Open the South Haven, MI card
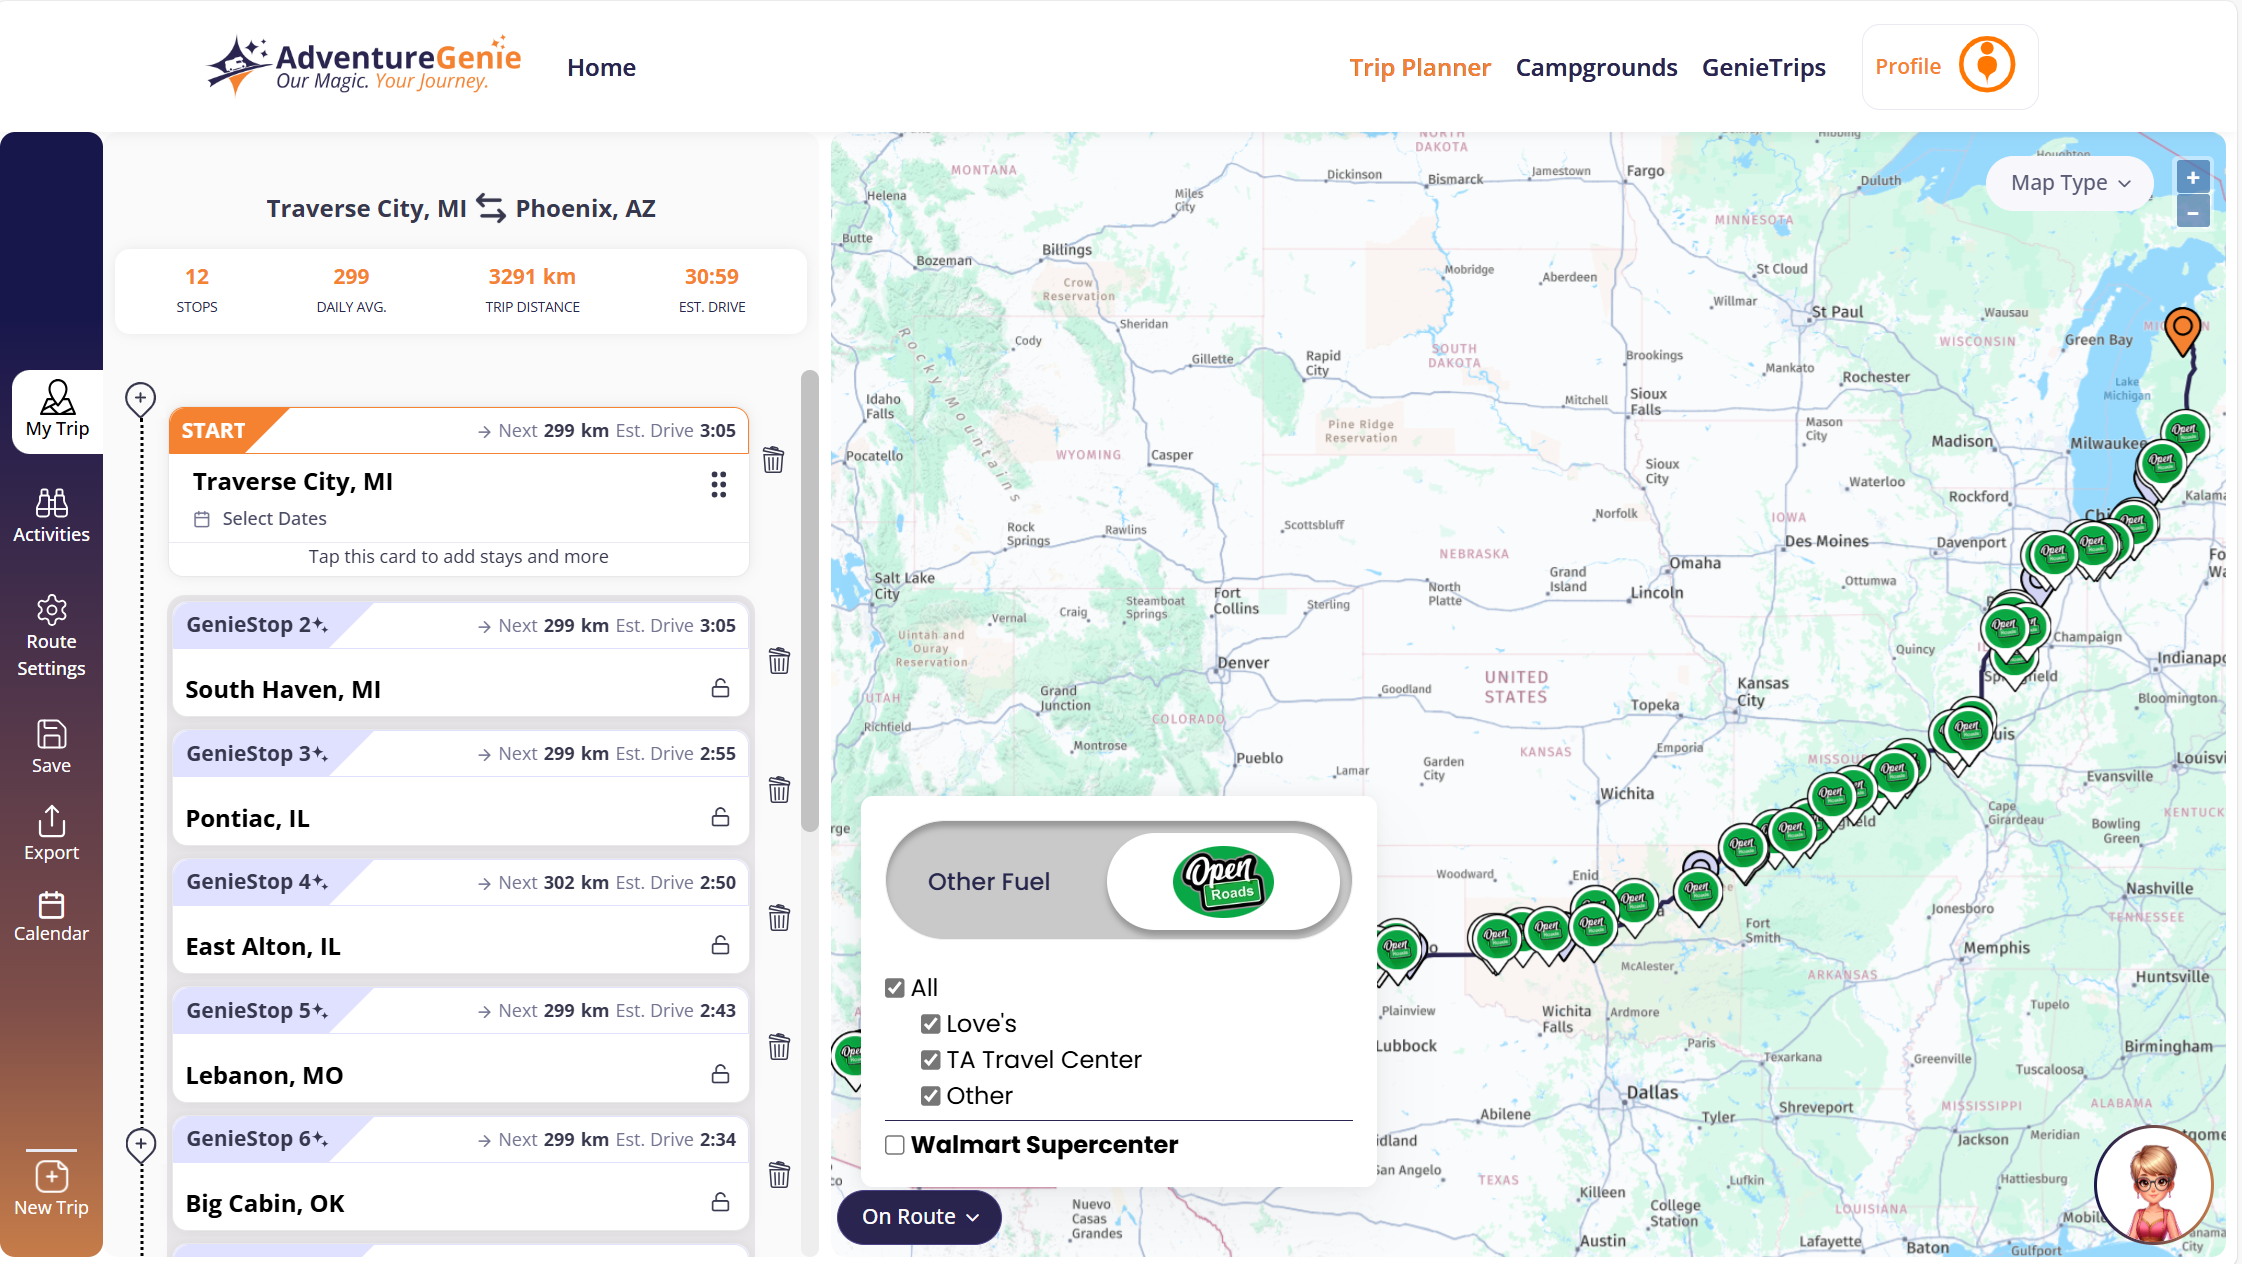 460,659
